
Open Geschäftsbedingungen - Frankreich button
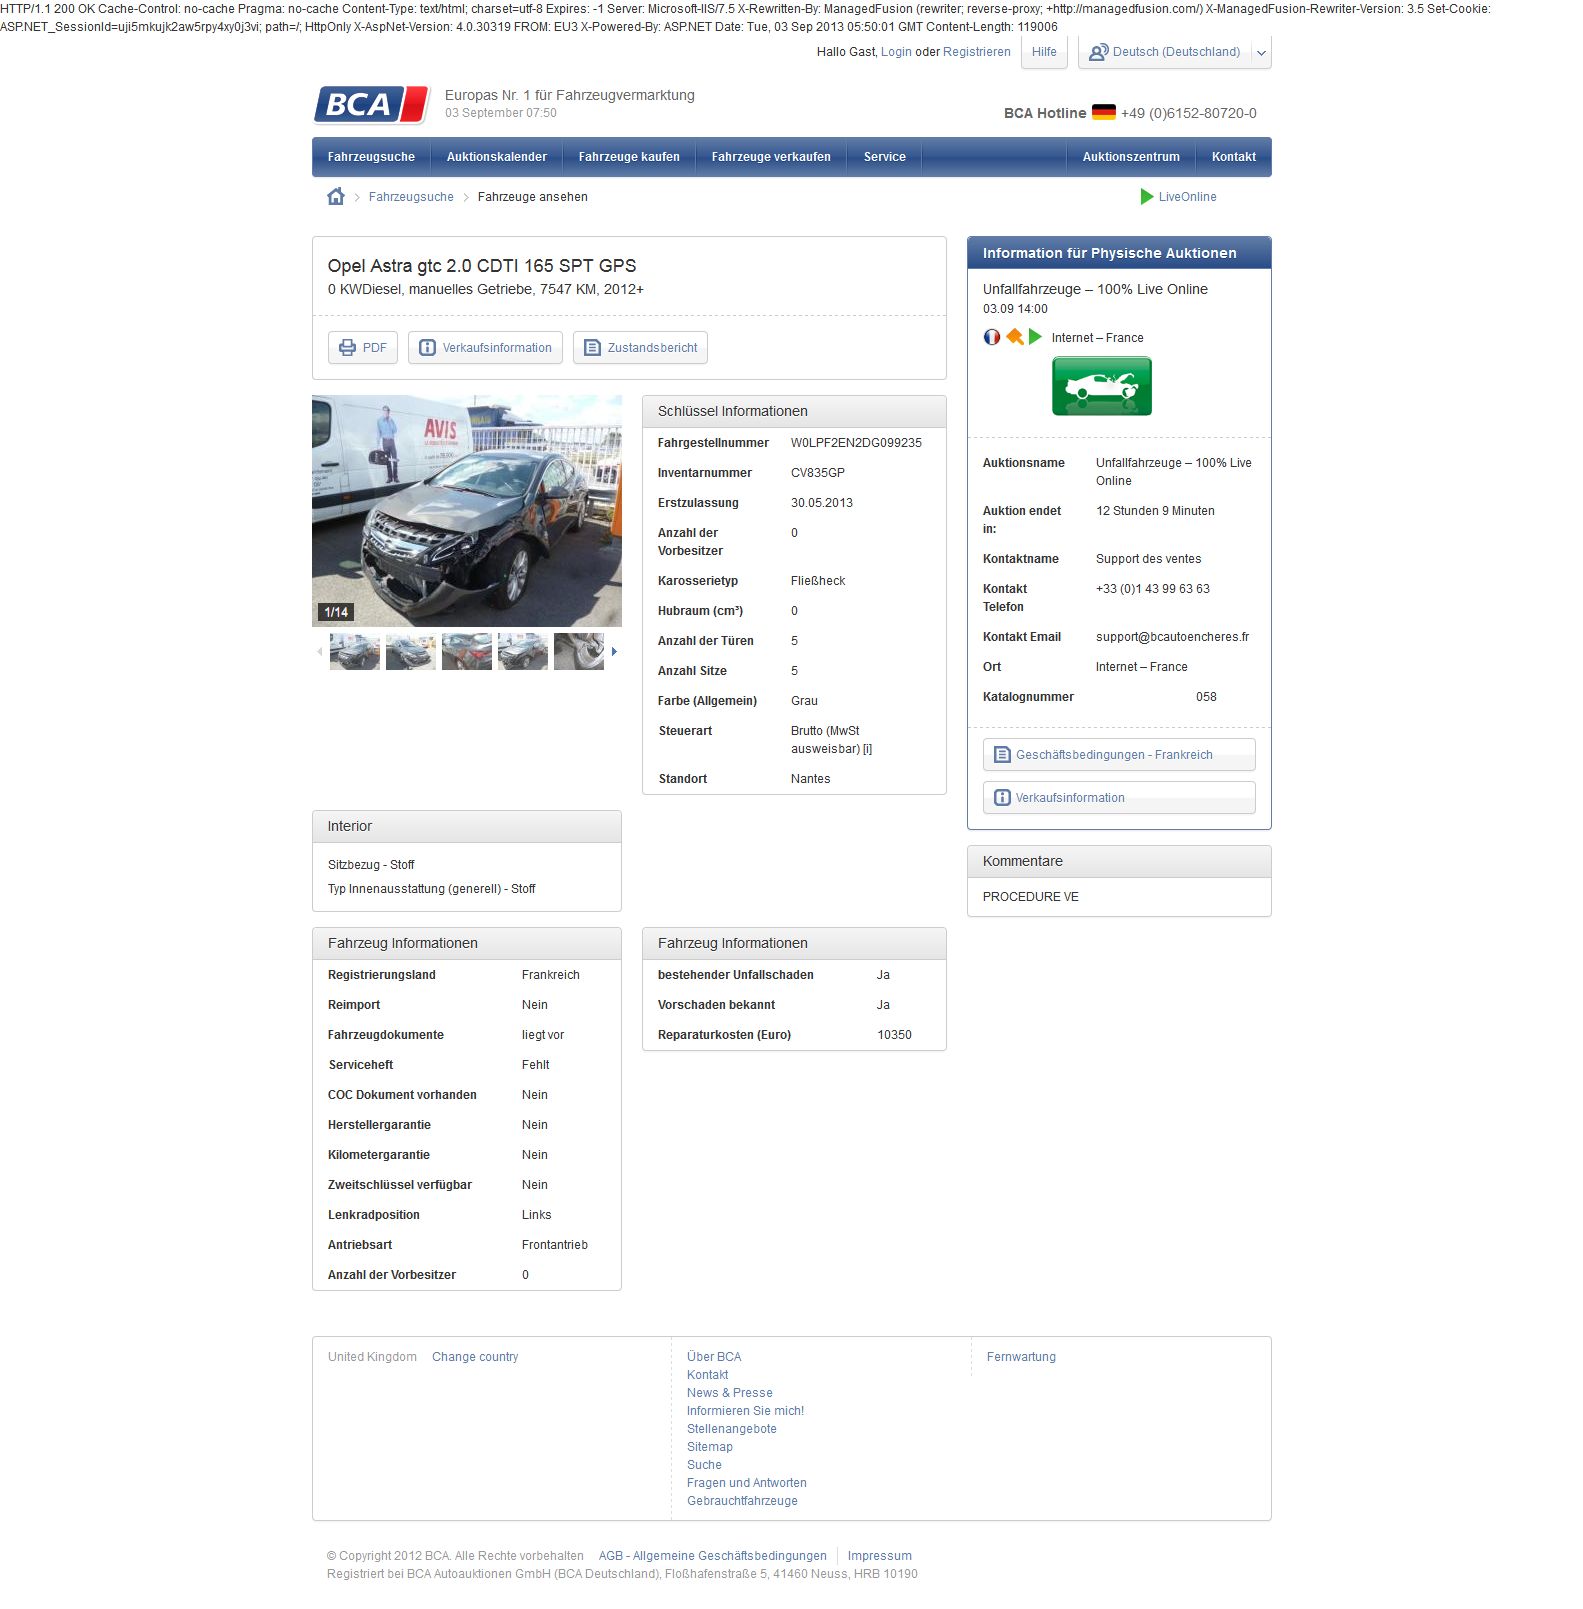coord(1119,755)
